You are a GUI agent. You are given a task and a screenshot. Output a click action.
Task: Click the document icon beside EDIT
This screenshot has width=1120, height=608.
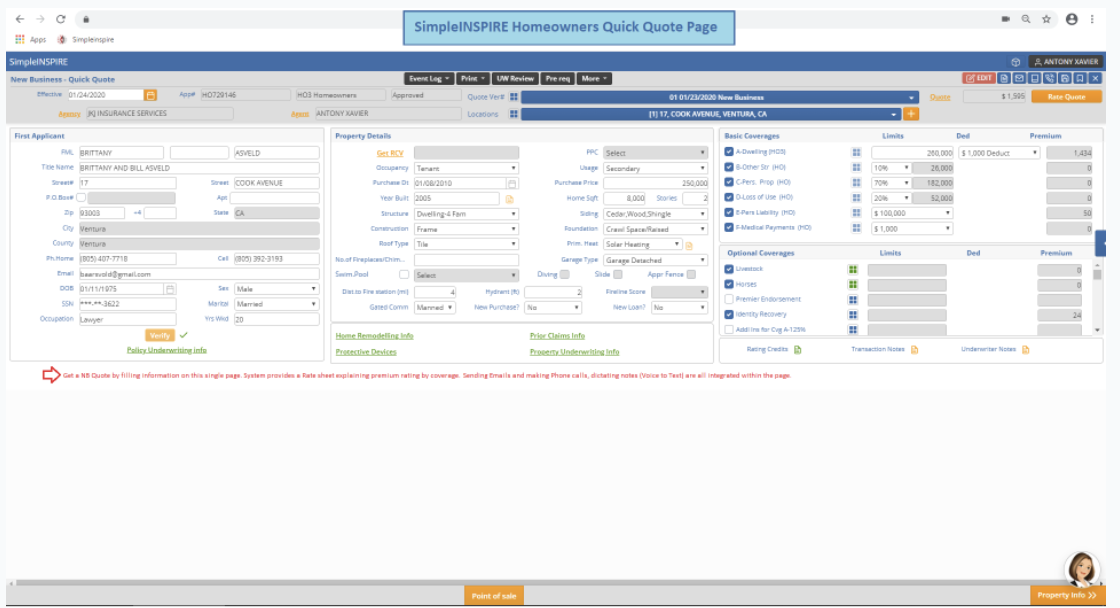pos(1004,79)
